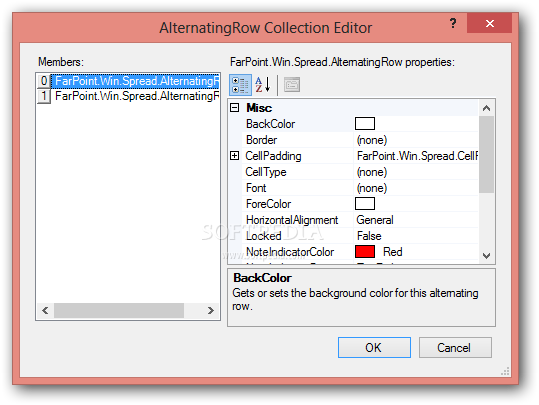Viewport: 539px width, 405px height.
Task: Click the Cancel button
Action: click(x=455, y=348)
